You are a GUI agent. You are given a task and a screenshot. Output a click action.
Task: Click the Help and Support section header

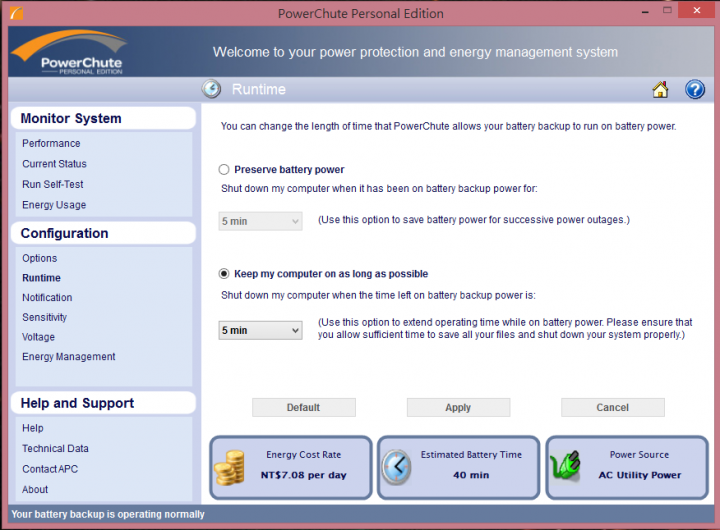[x=103, y=403]
